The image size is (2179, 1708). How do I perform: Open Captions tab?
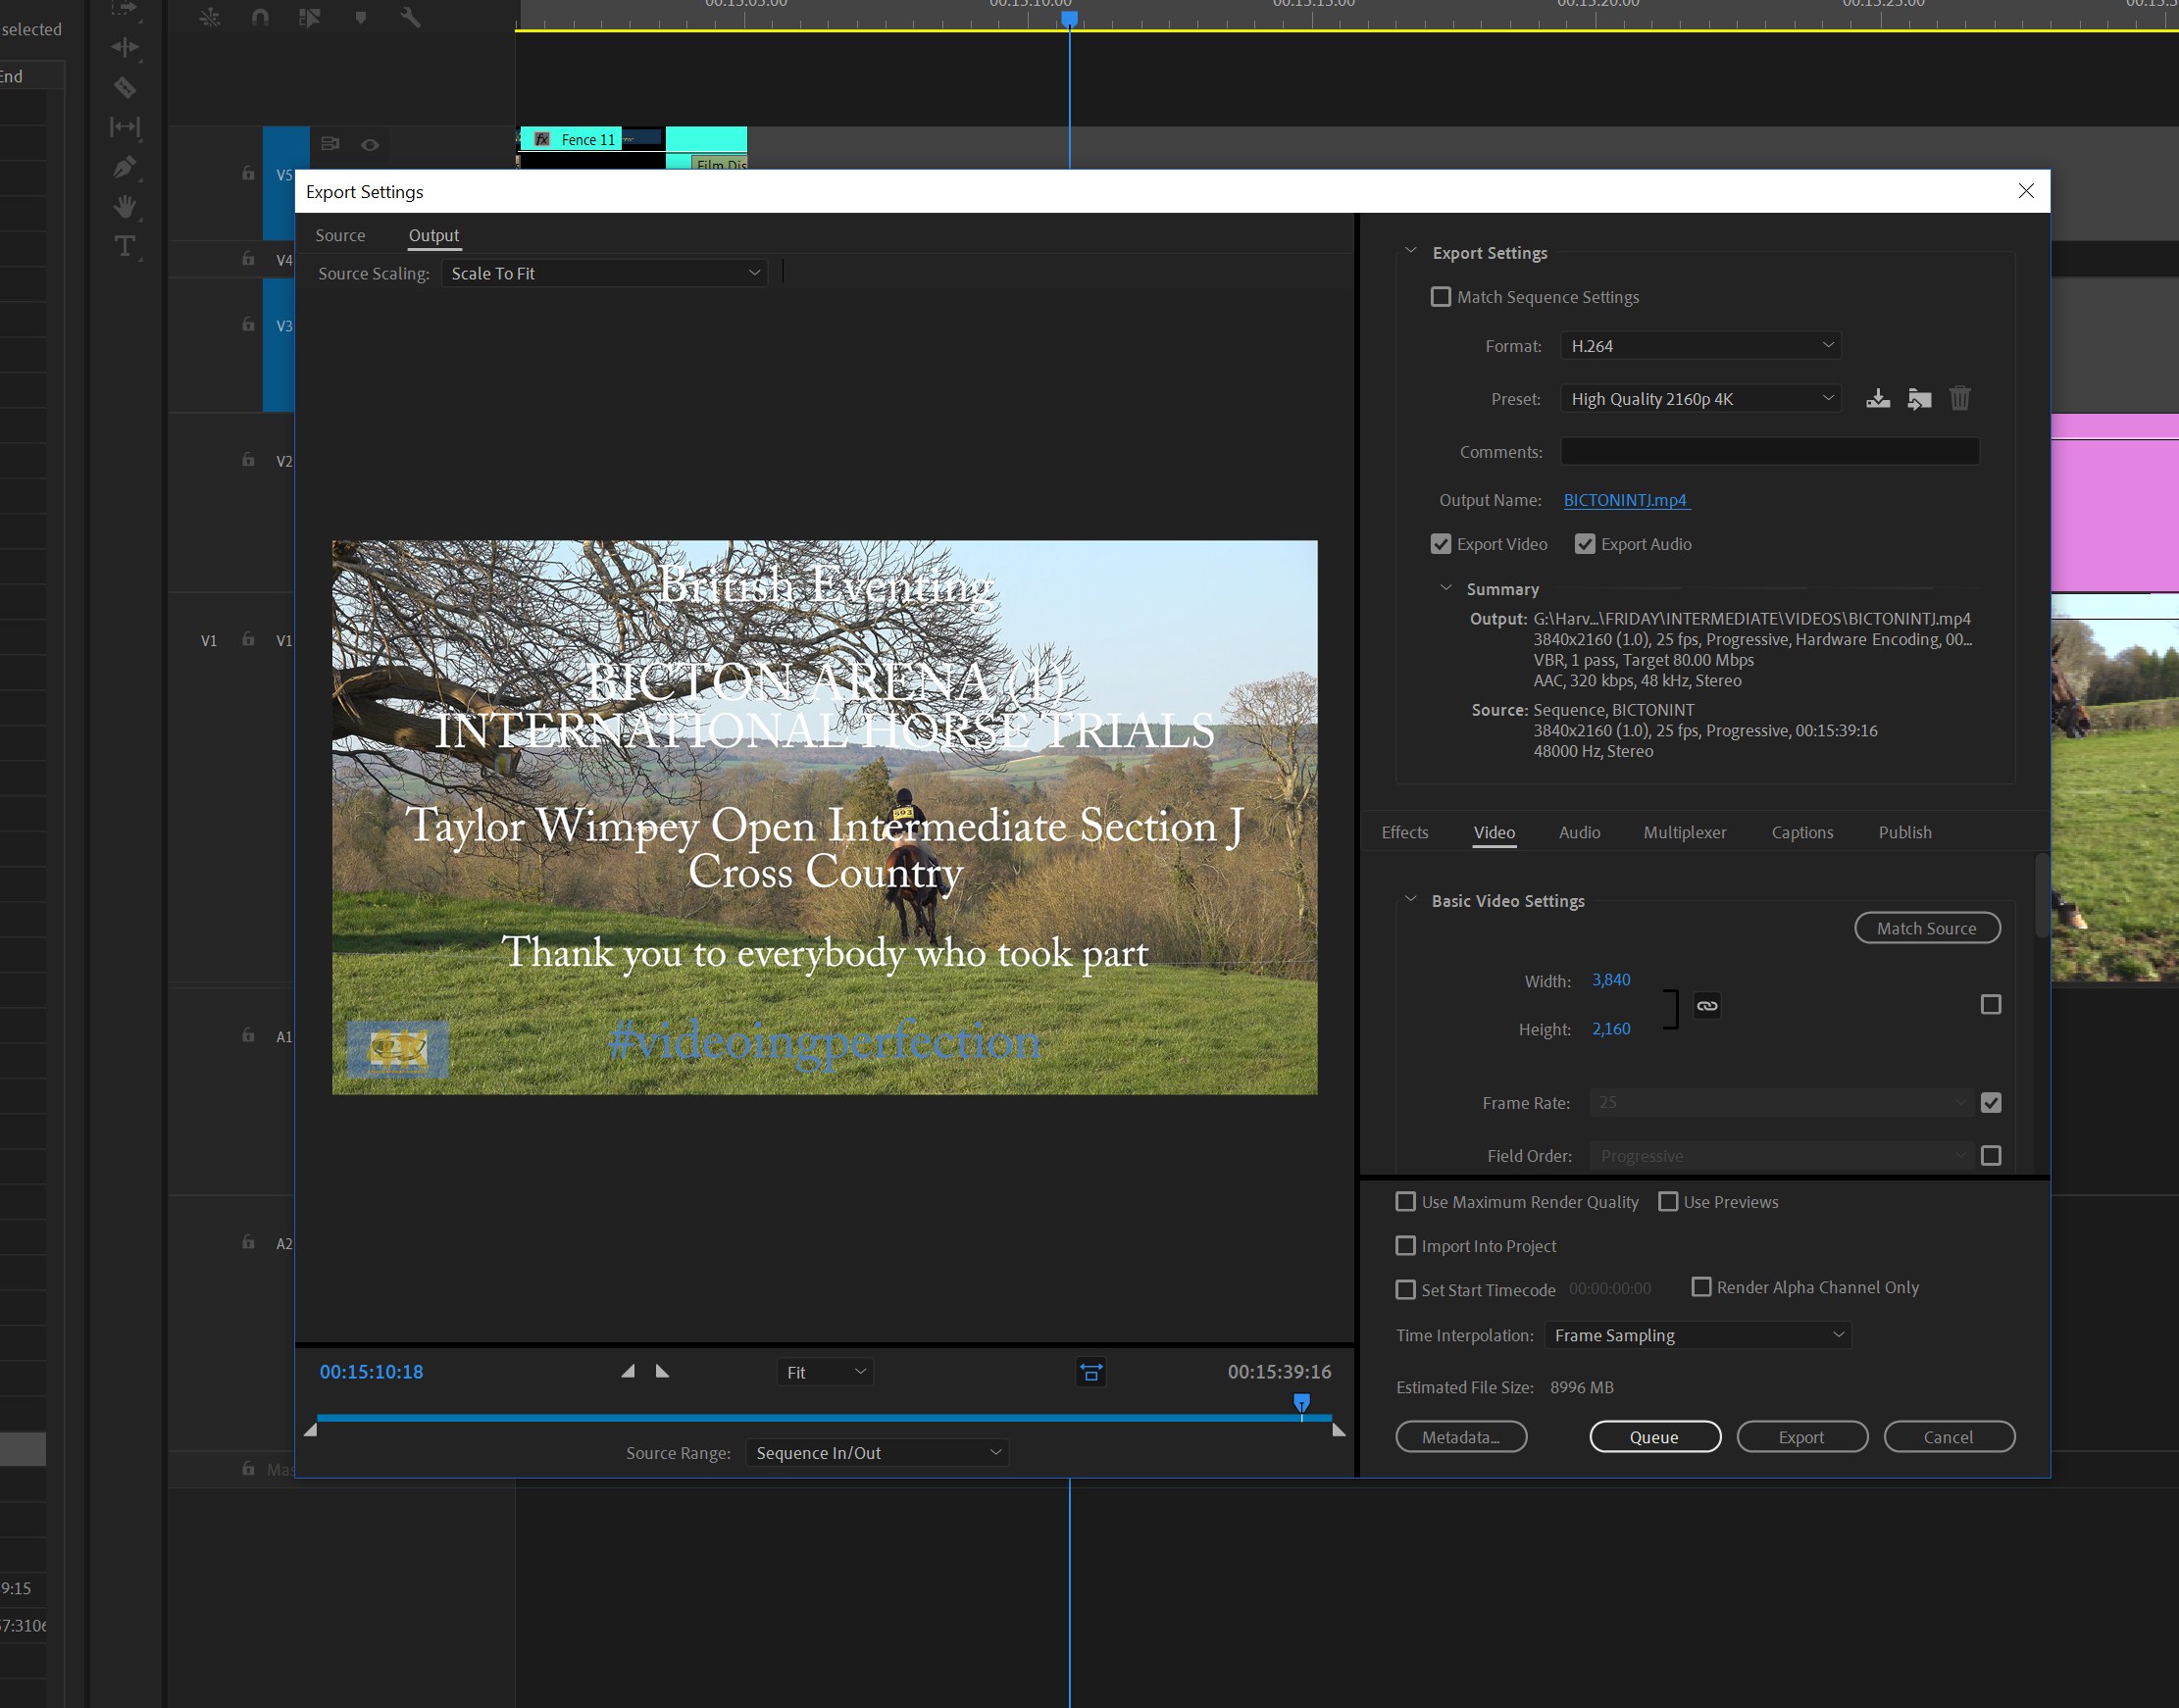[x=1803, y=832]
